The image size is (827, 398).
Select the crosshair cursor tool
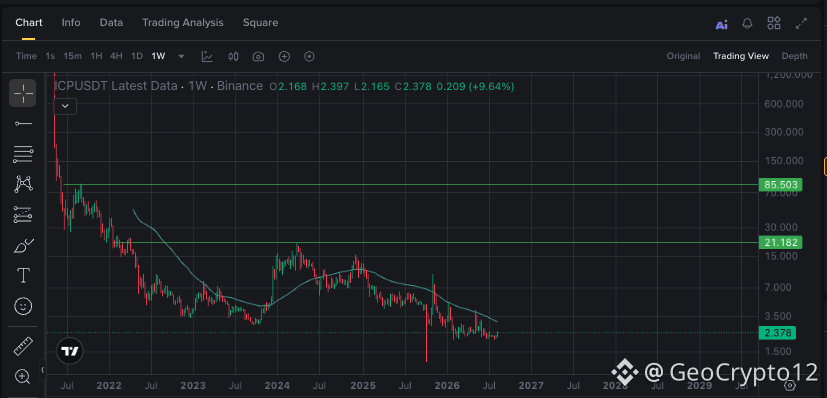(23, 93)
